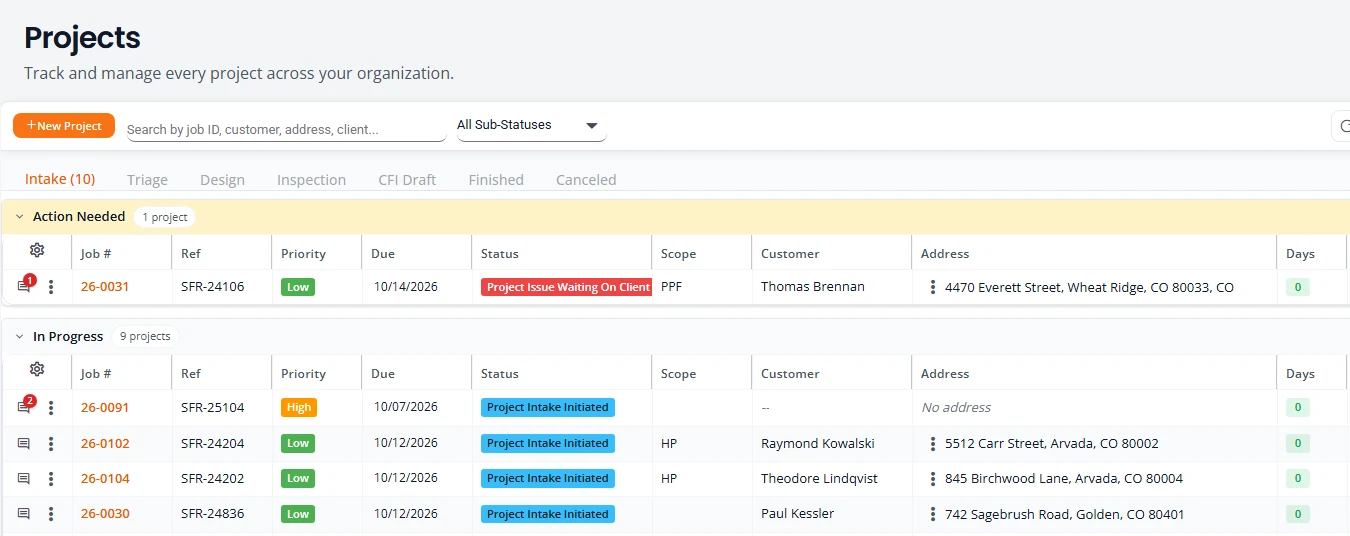Open the All Sub-Statuses dropdown
Image resolution: width=1350 pixels, height=536 pixels.
[531, 125]
